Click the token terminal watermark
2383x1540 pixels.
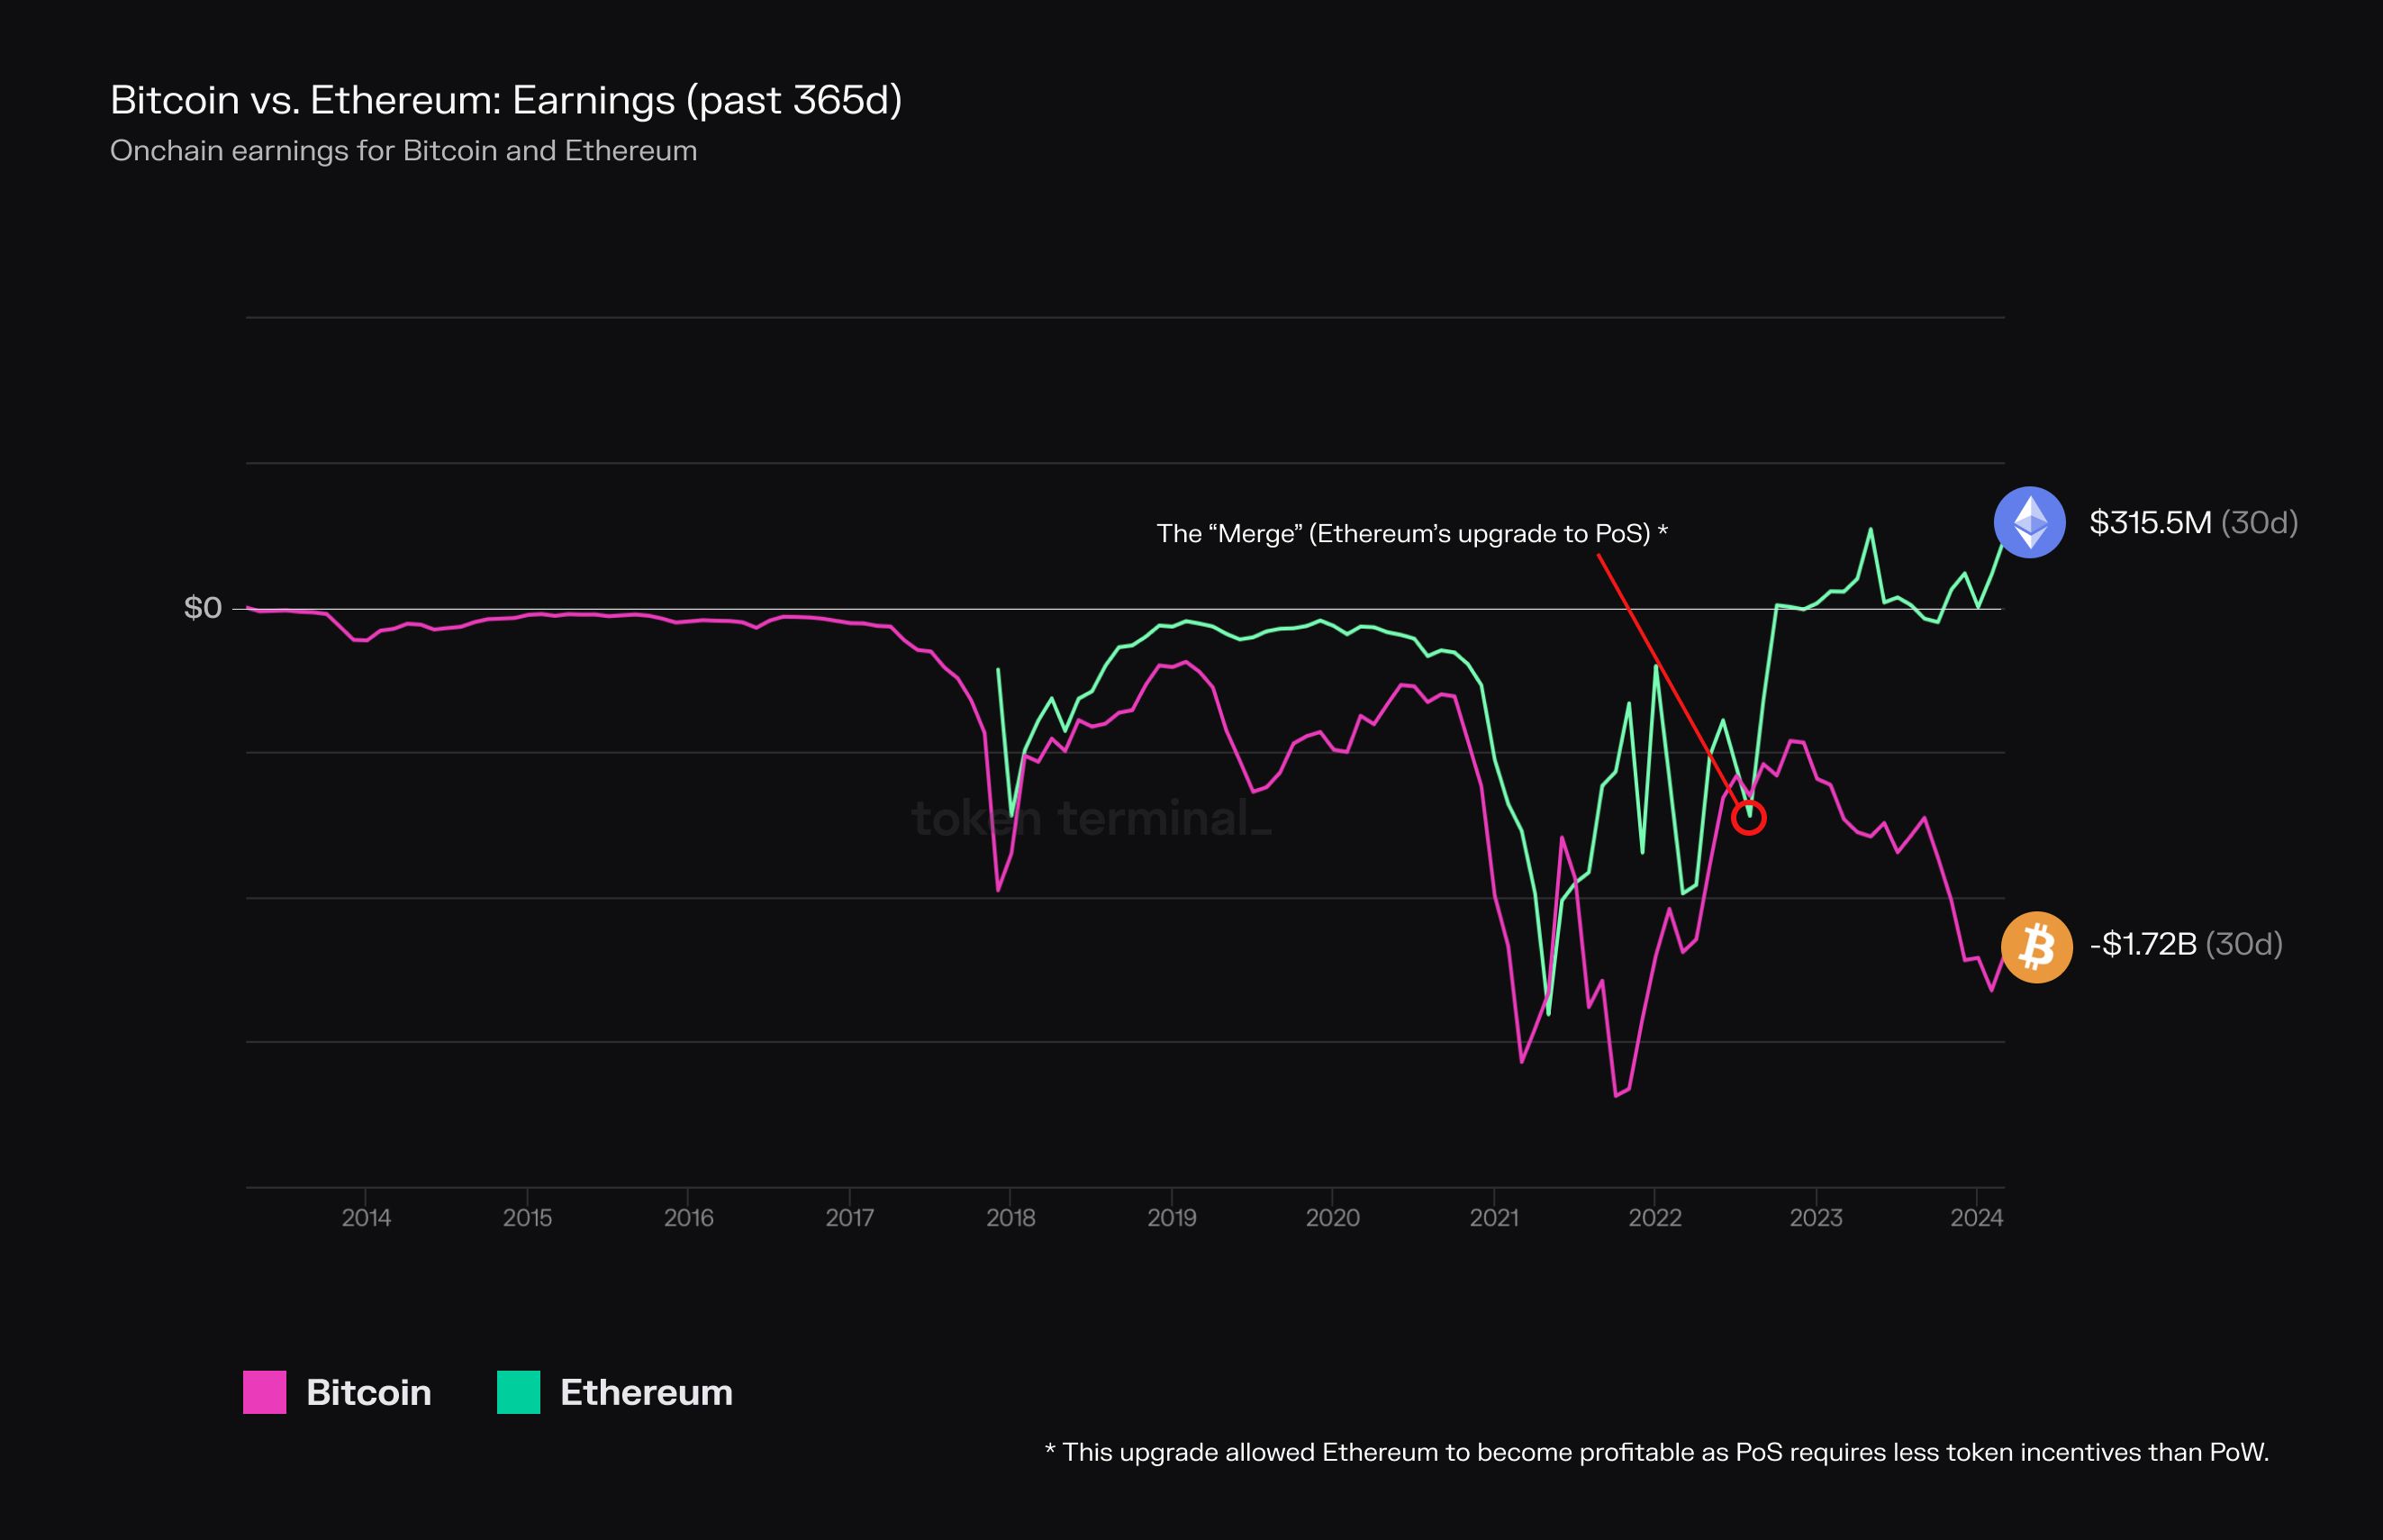point(1091,818)
